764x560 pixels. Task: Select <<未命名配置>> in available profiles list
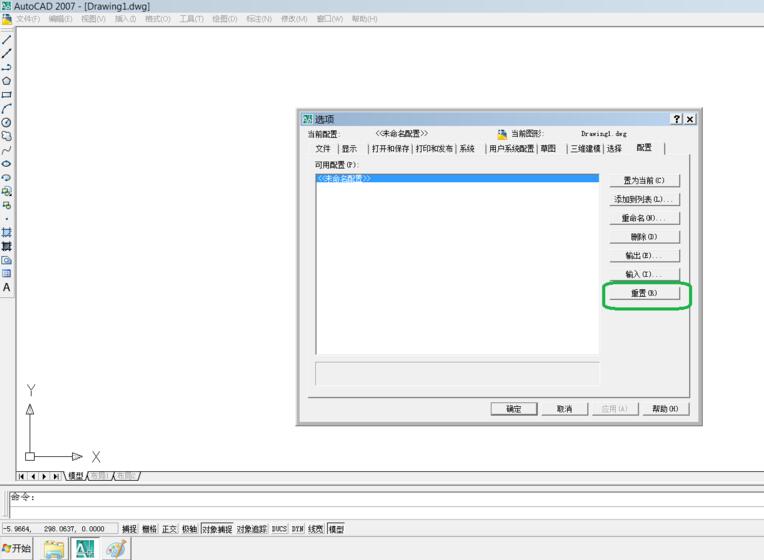(457, 178)
